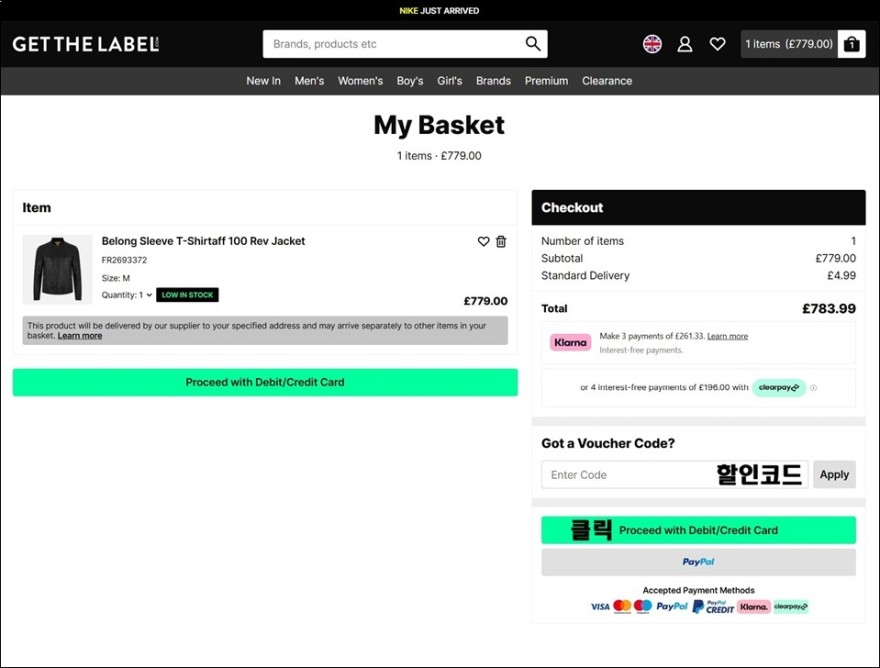Open the Men's menu
880x668 pixels.
click(309, 81)
